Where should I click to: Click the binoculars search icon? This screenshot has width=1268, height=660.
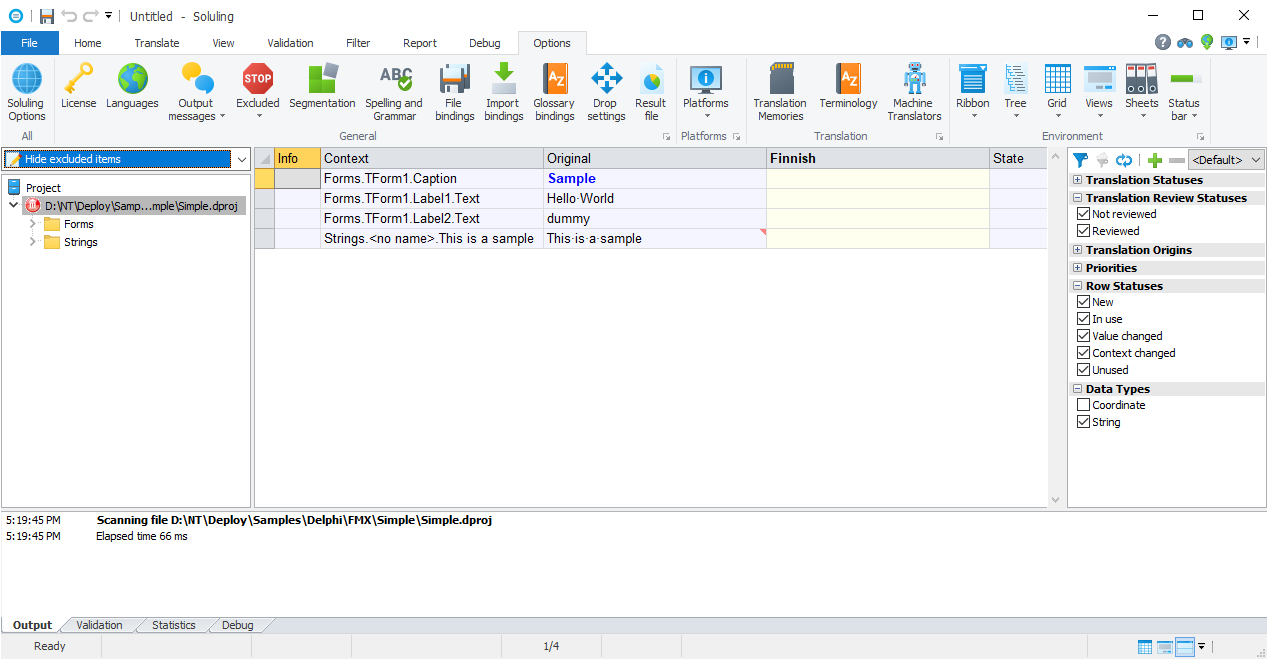pos(1185,42)
